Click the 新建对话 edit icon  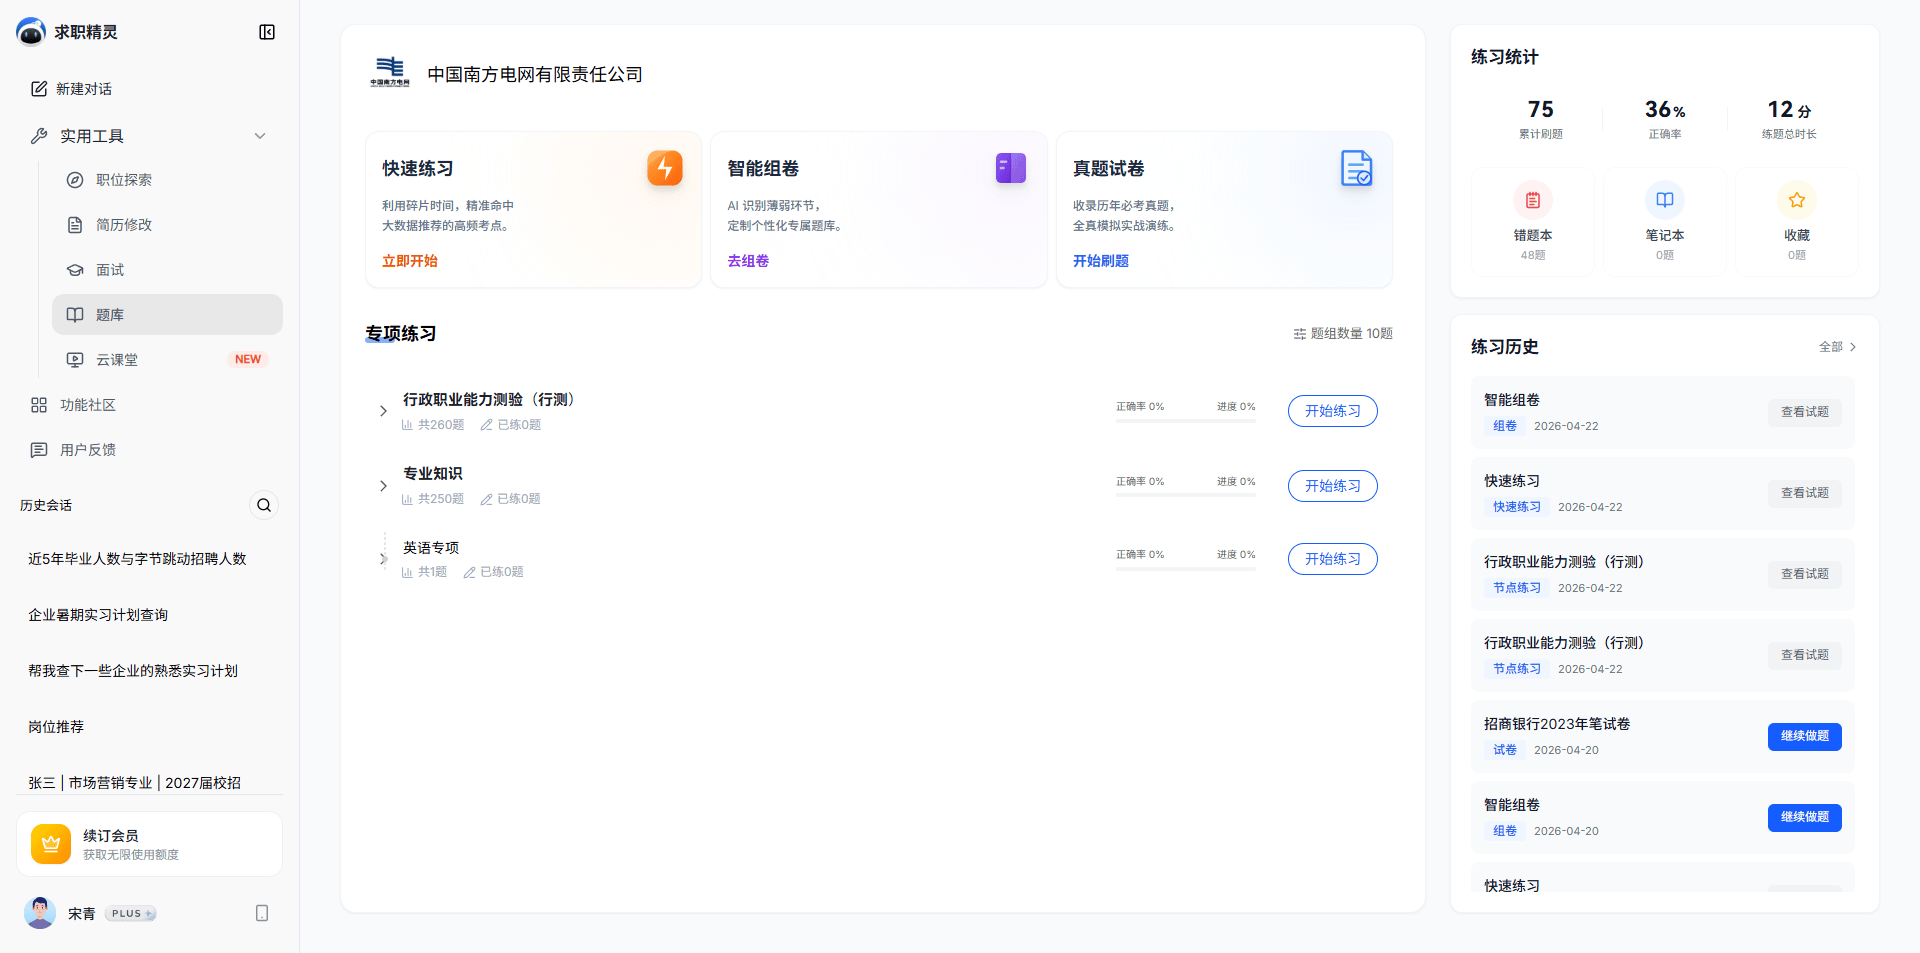point(39,89)
